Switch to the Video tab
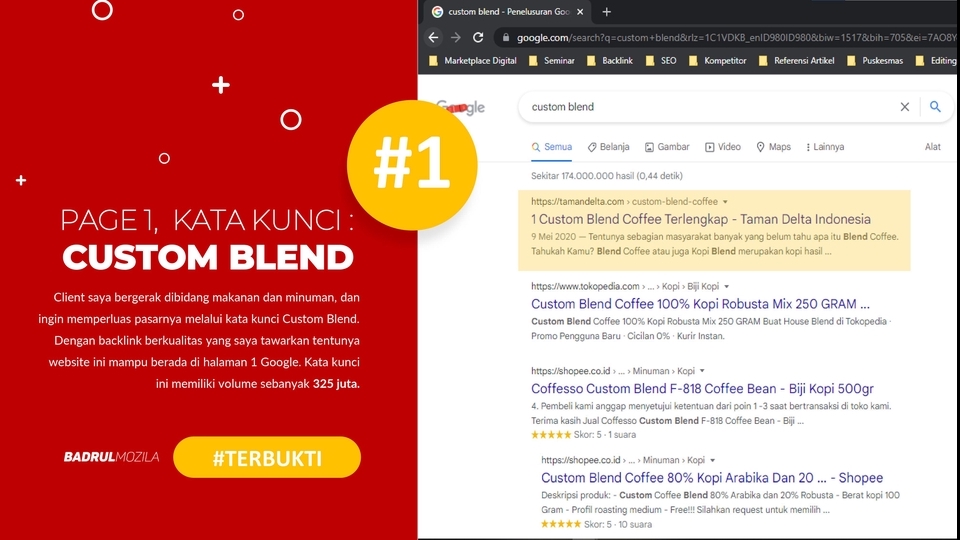Screen dimensions: 960x540 click(x=722, y=147)
